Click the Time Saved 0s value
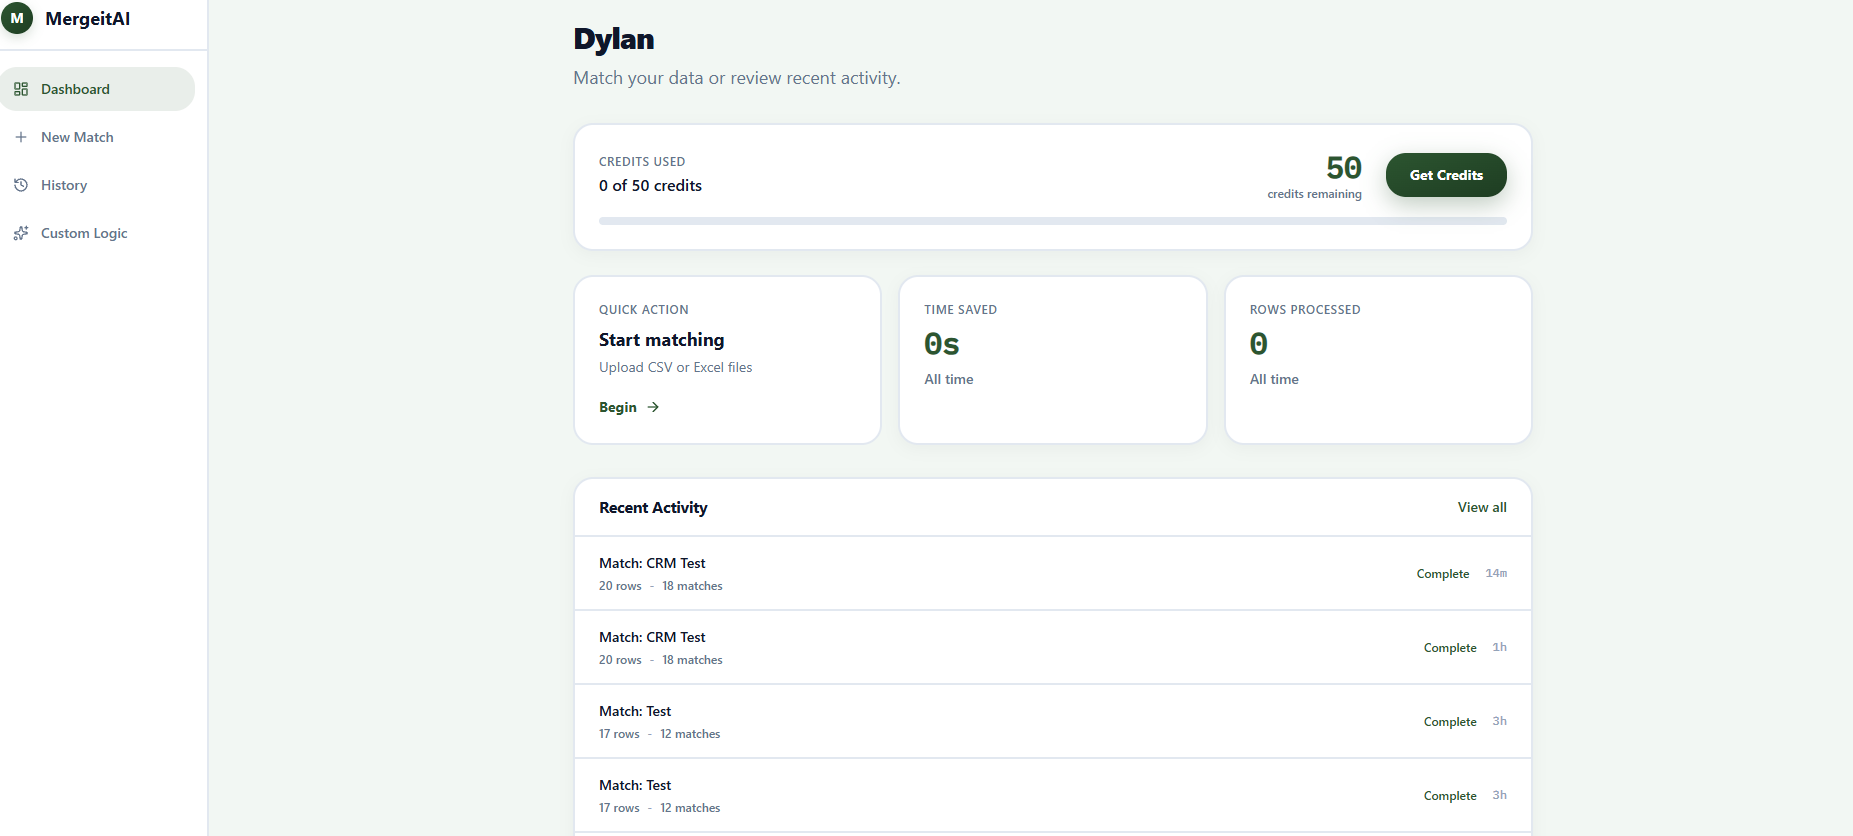This screenshot has width=1853, height=836. coord(942,344)
